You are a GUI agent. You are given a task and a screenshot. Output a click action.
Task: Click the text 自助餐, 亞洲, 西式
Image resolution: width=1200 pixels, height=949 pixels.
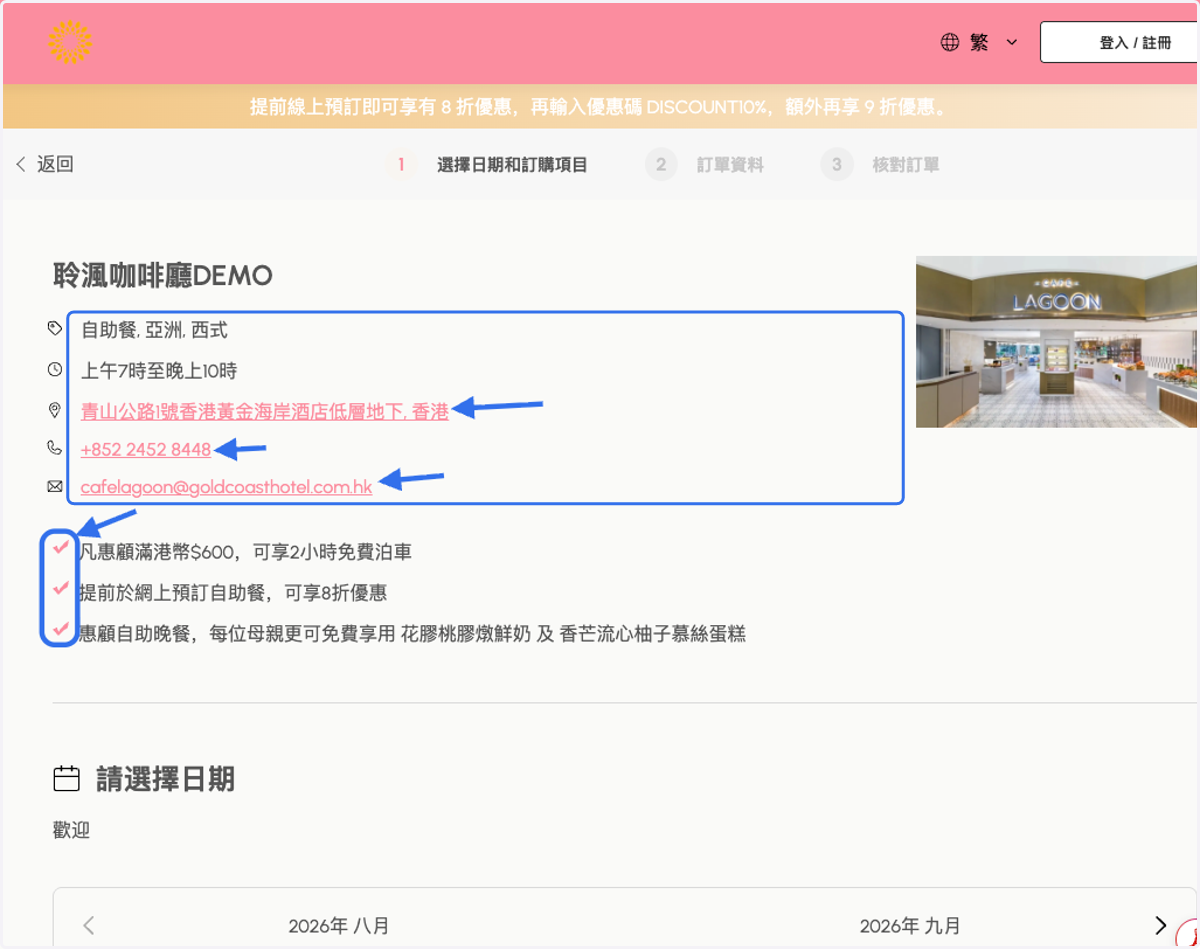[154, 329]
